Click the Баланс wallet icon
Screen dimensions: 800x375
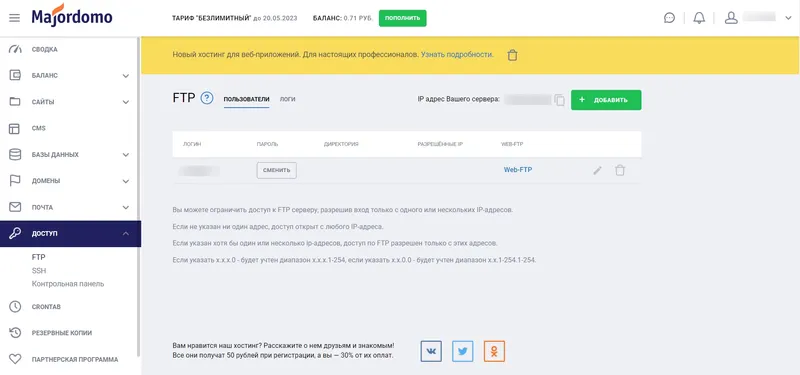tap(15, 76)
